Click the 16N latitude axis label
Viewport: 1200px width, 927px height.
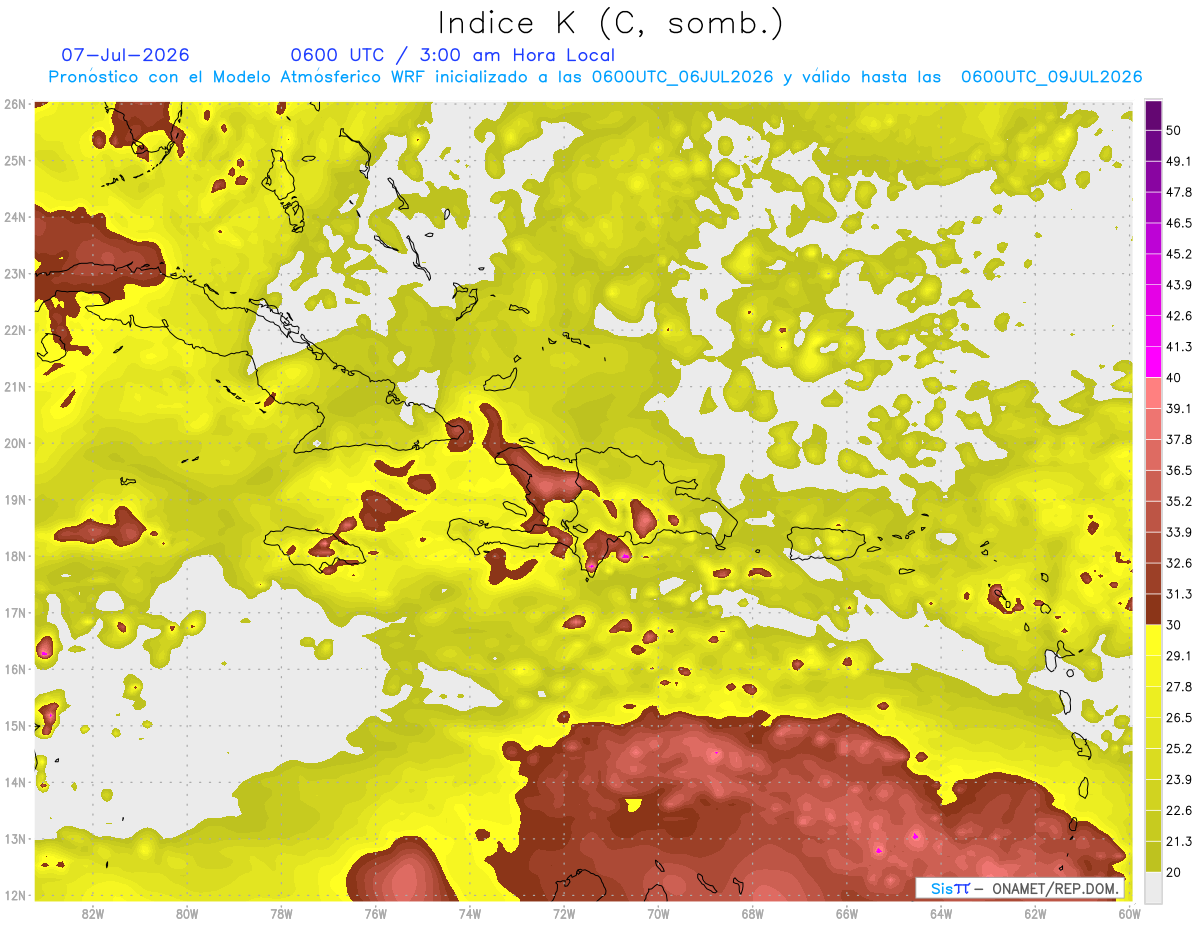[x=15, y=669]
